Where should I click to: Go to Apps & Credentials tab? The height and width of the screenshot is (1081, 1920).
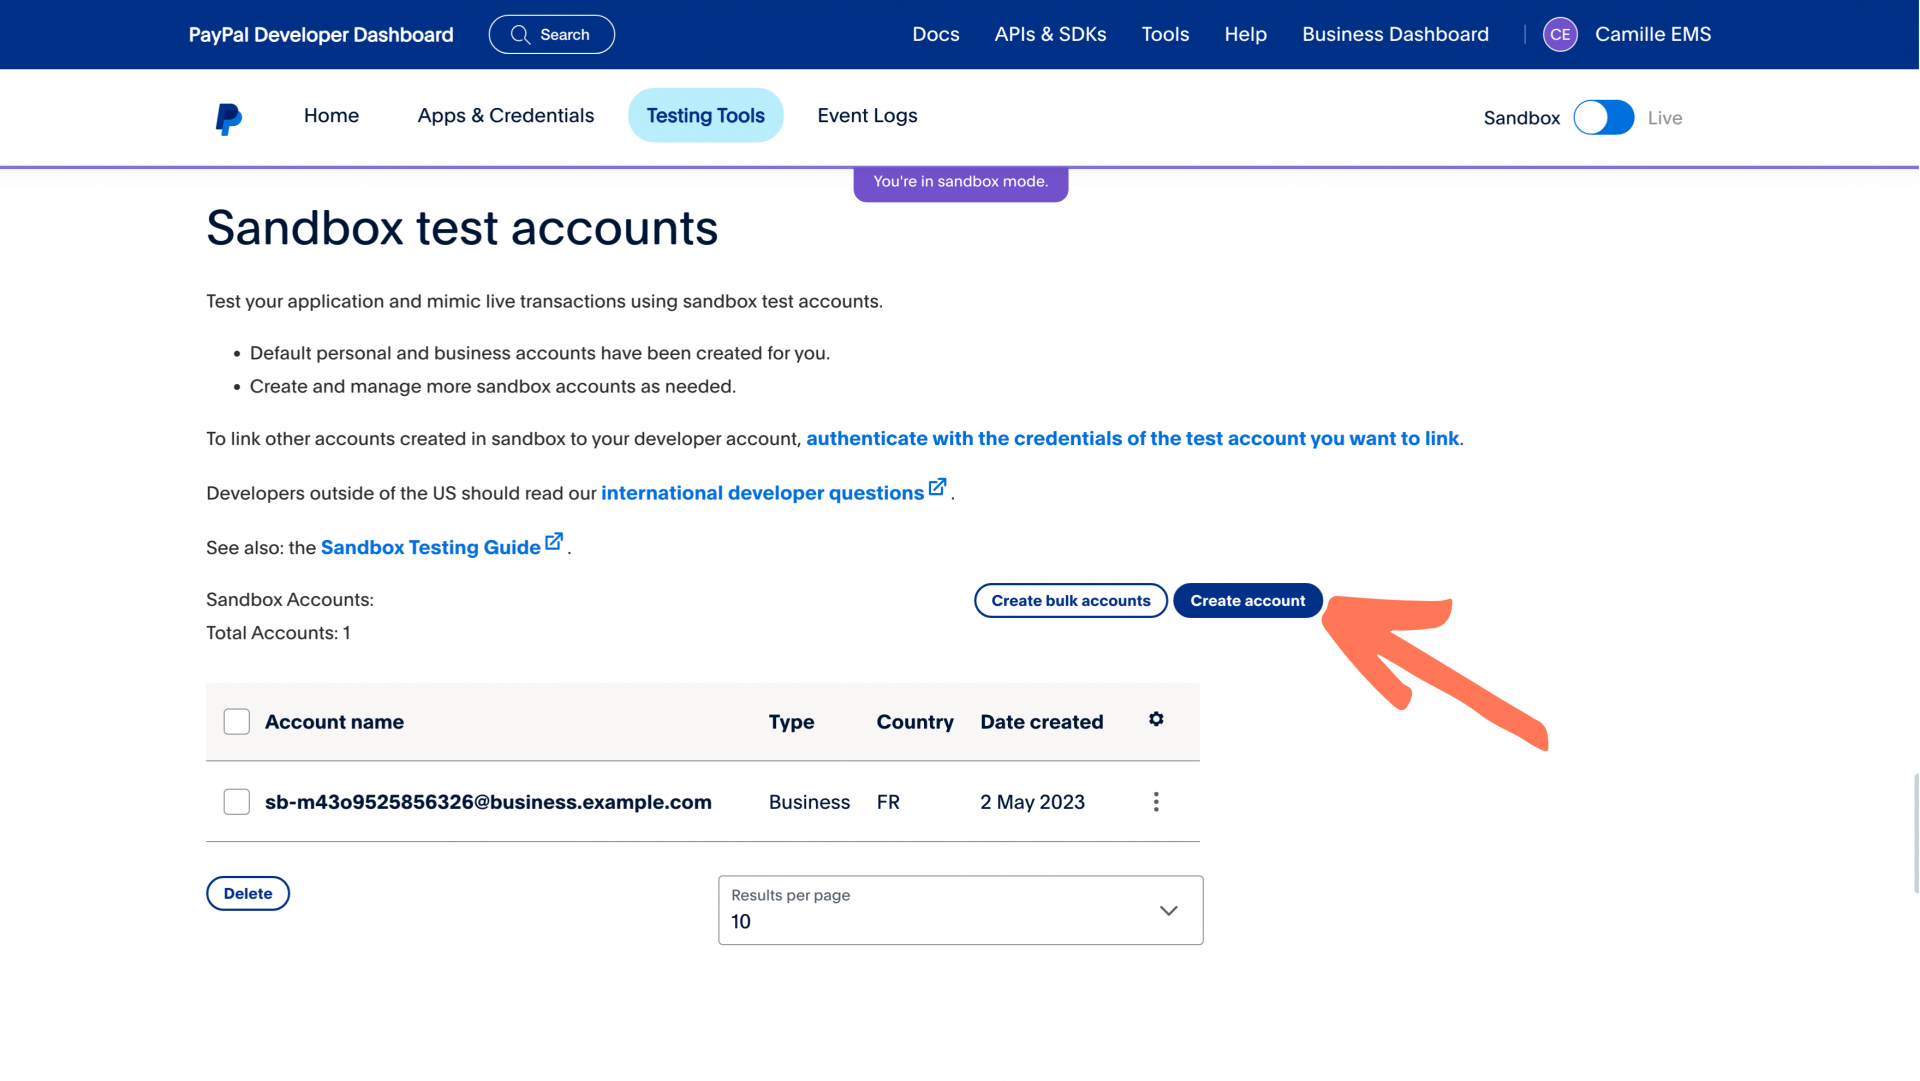click(x=506, y=116)
